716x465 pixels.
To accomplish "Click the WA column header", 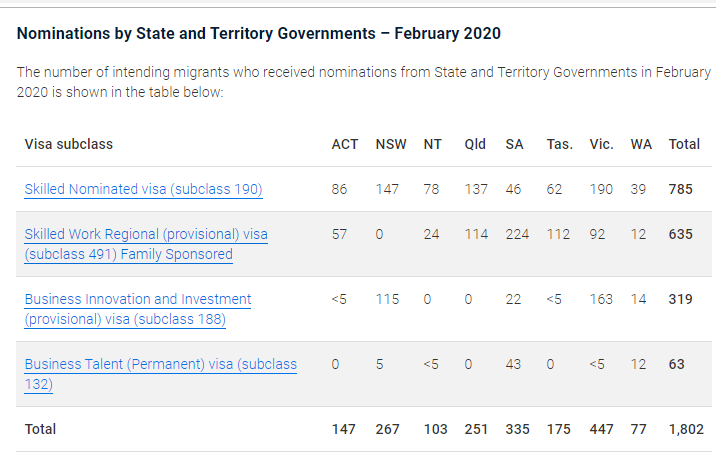I will click(641, 144).
